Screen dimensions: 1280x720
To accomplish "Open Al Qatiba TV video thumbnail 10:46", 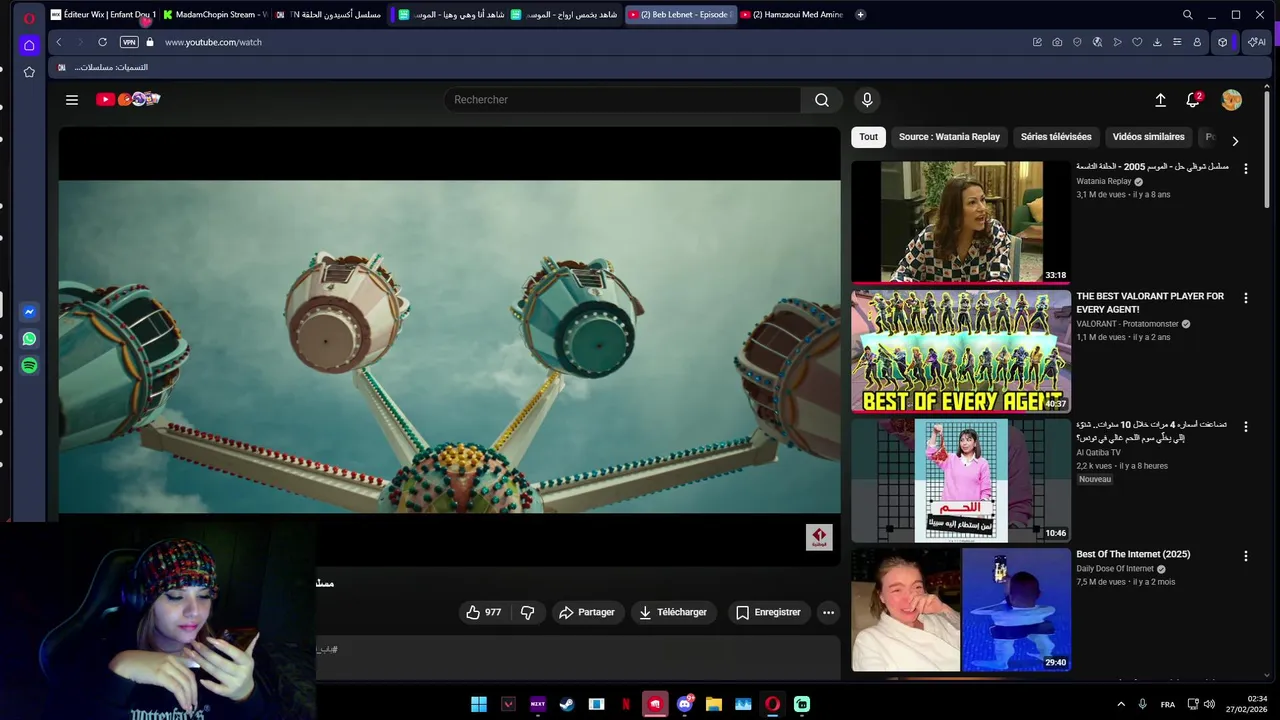I will click(x=961, y=480).
